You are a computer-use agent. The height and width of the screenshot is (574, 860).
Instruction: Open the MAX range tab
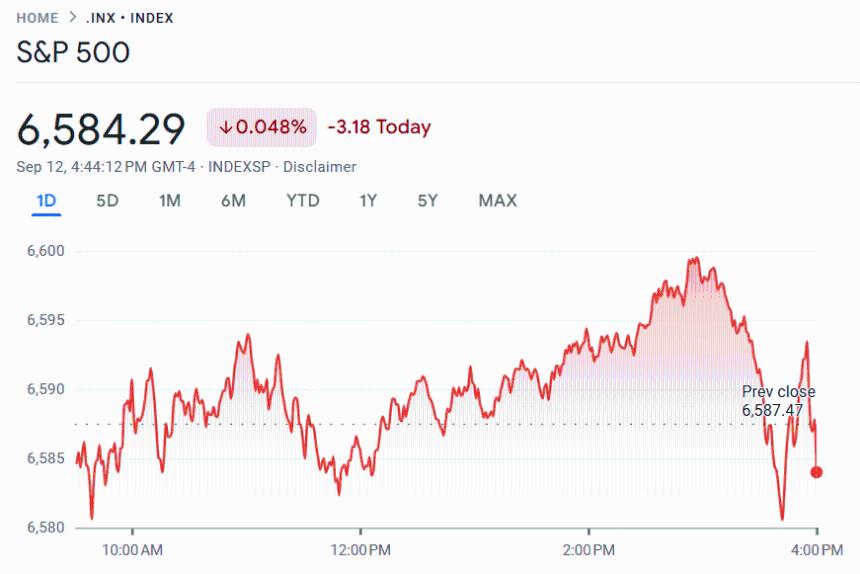coord(497,201)
